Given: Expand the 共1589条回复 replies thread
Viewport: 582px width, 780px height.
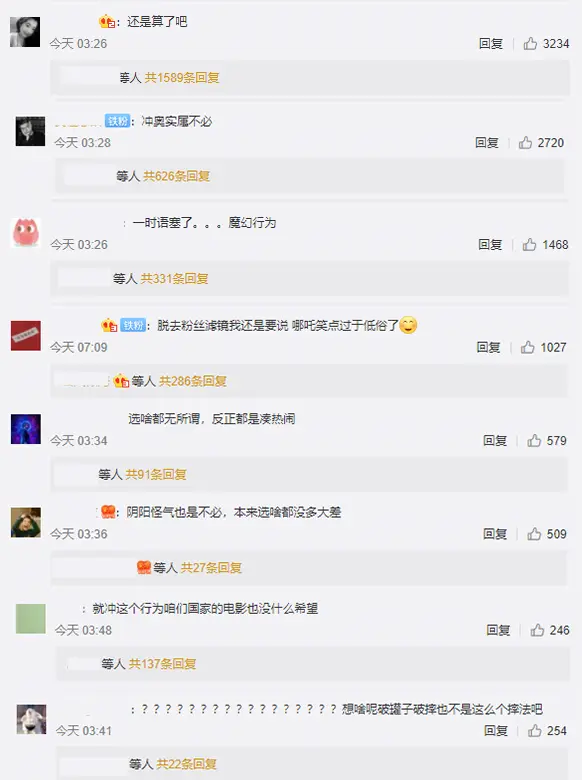Looking at the screenshot, I should pyautogui.click(x=182, y=78).
